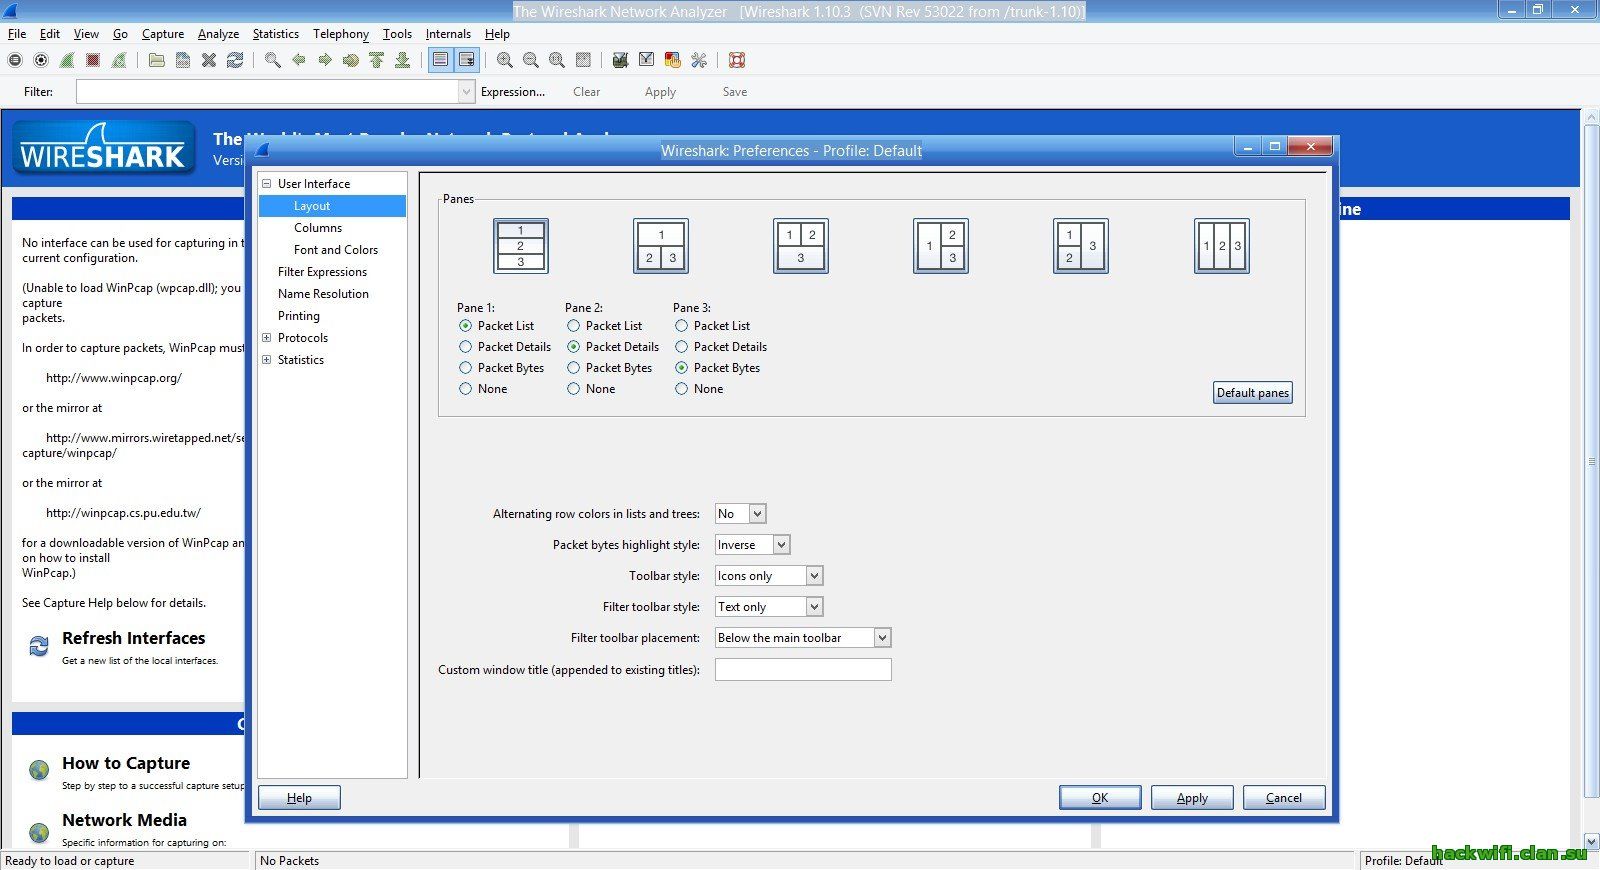Viewport: 1600px width, 870px height.
Task: Open the capture filters icon
Action: point(620,60)
